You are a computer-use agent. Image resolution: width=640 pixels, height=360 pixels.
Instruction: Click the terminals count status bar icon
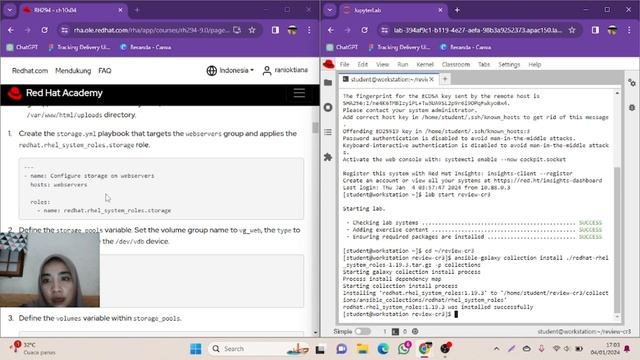(395, 331)
